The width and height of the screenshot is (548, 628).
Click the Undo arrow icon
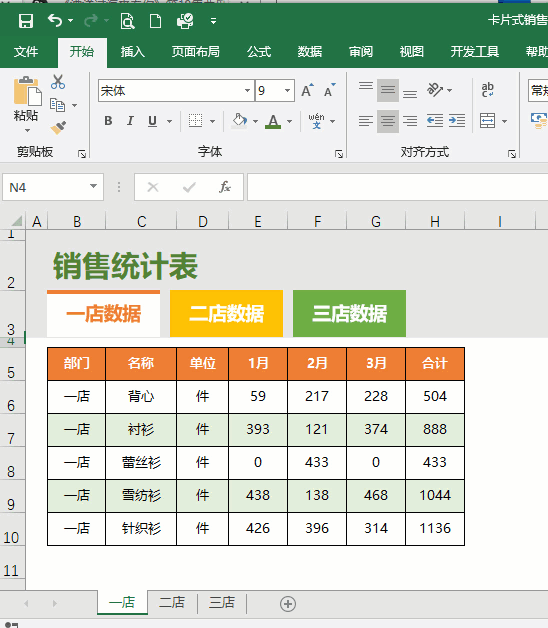55,20
